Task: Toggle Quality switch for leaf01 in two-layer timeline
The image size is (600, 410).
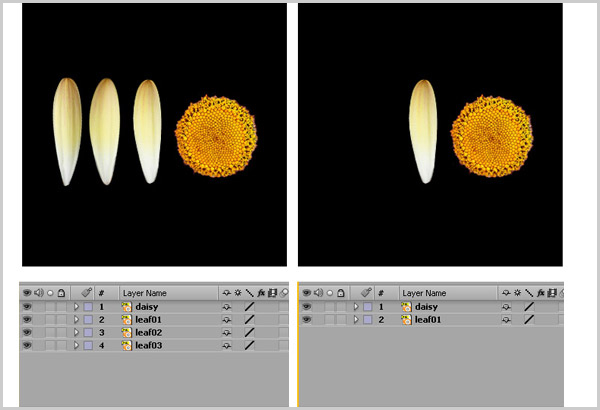Action: click(x=529, y=319)
